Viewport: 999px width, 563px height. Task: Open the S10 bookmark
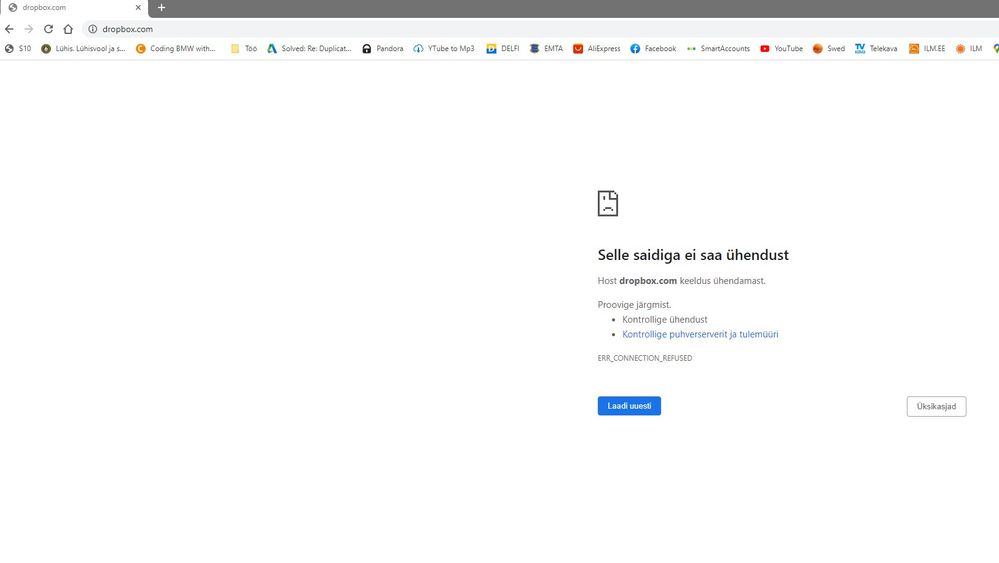[18, 48]
